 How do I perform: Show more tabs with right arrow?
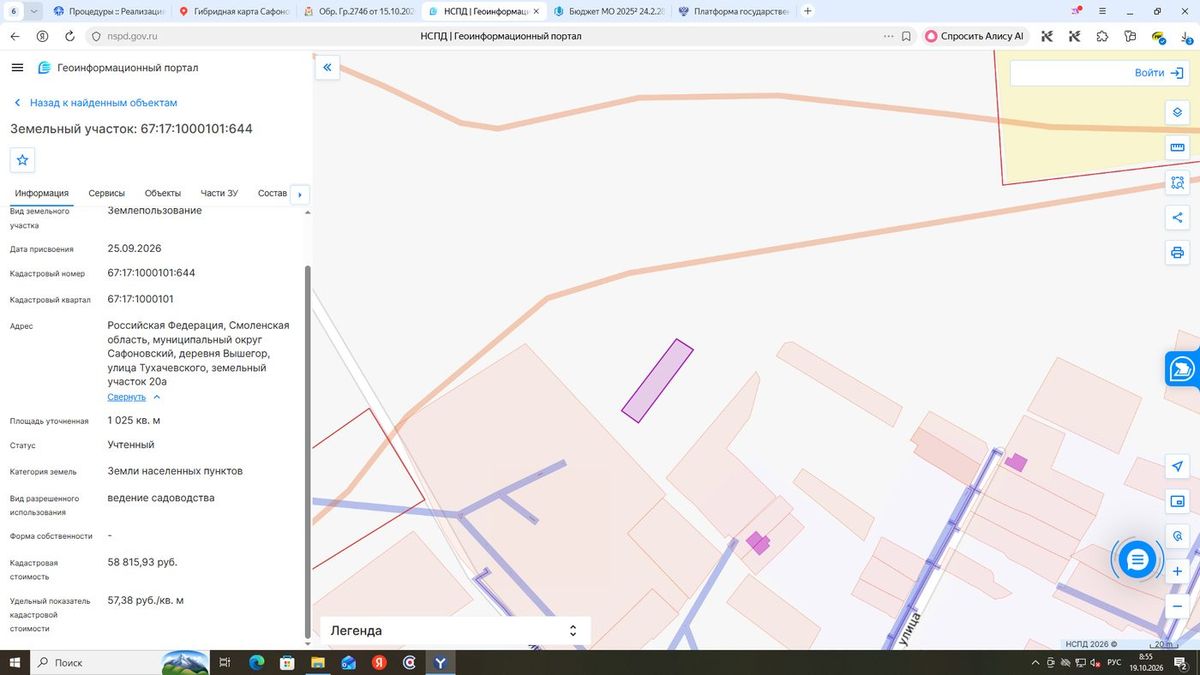(300, 194)
